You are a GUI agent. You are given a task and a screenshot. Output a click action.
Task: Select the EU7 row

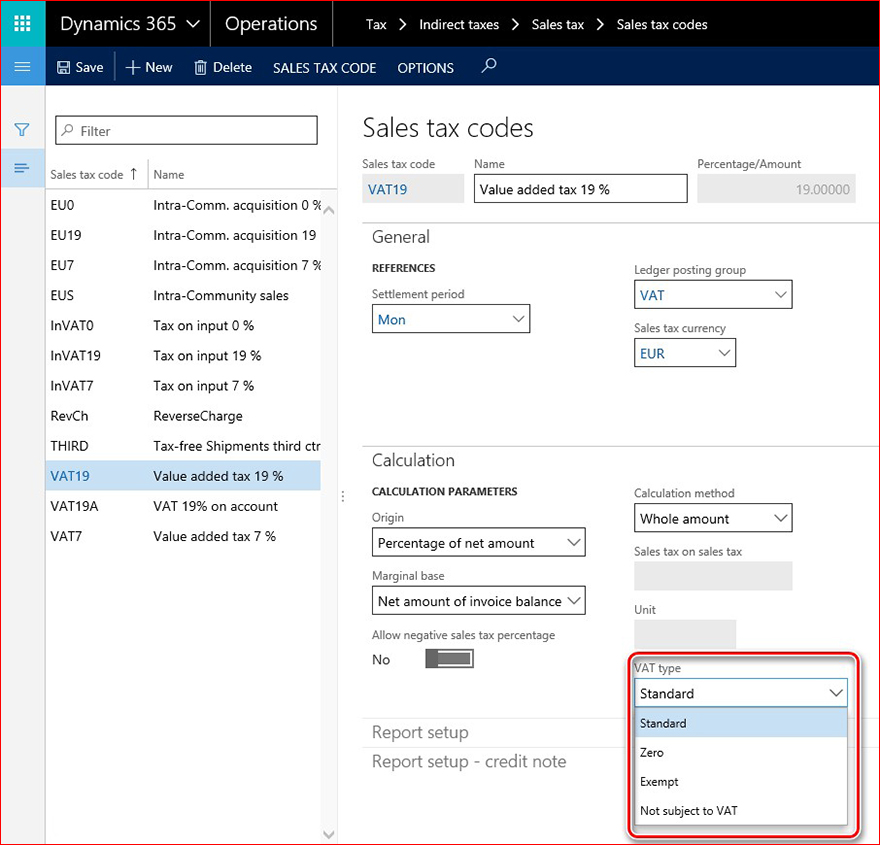tap(183, 265)
